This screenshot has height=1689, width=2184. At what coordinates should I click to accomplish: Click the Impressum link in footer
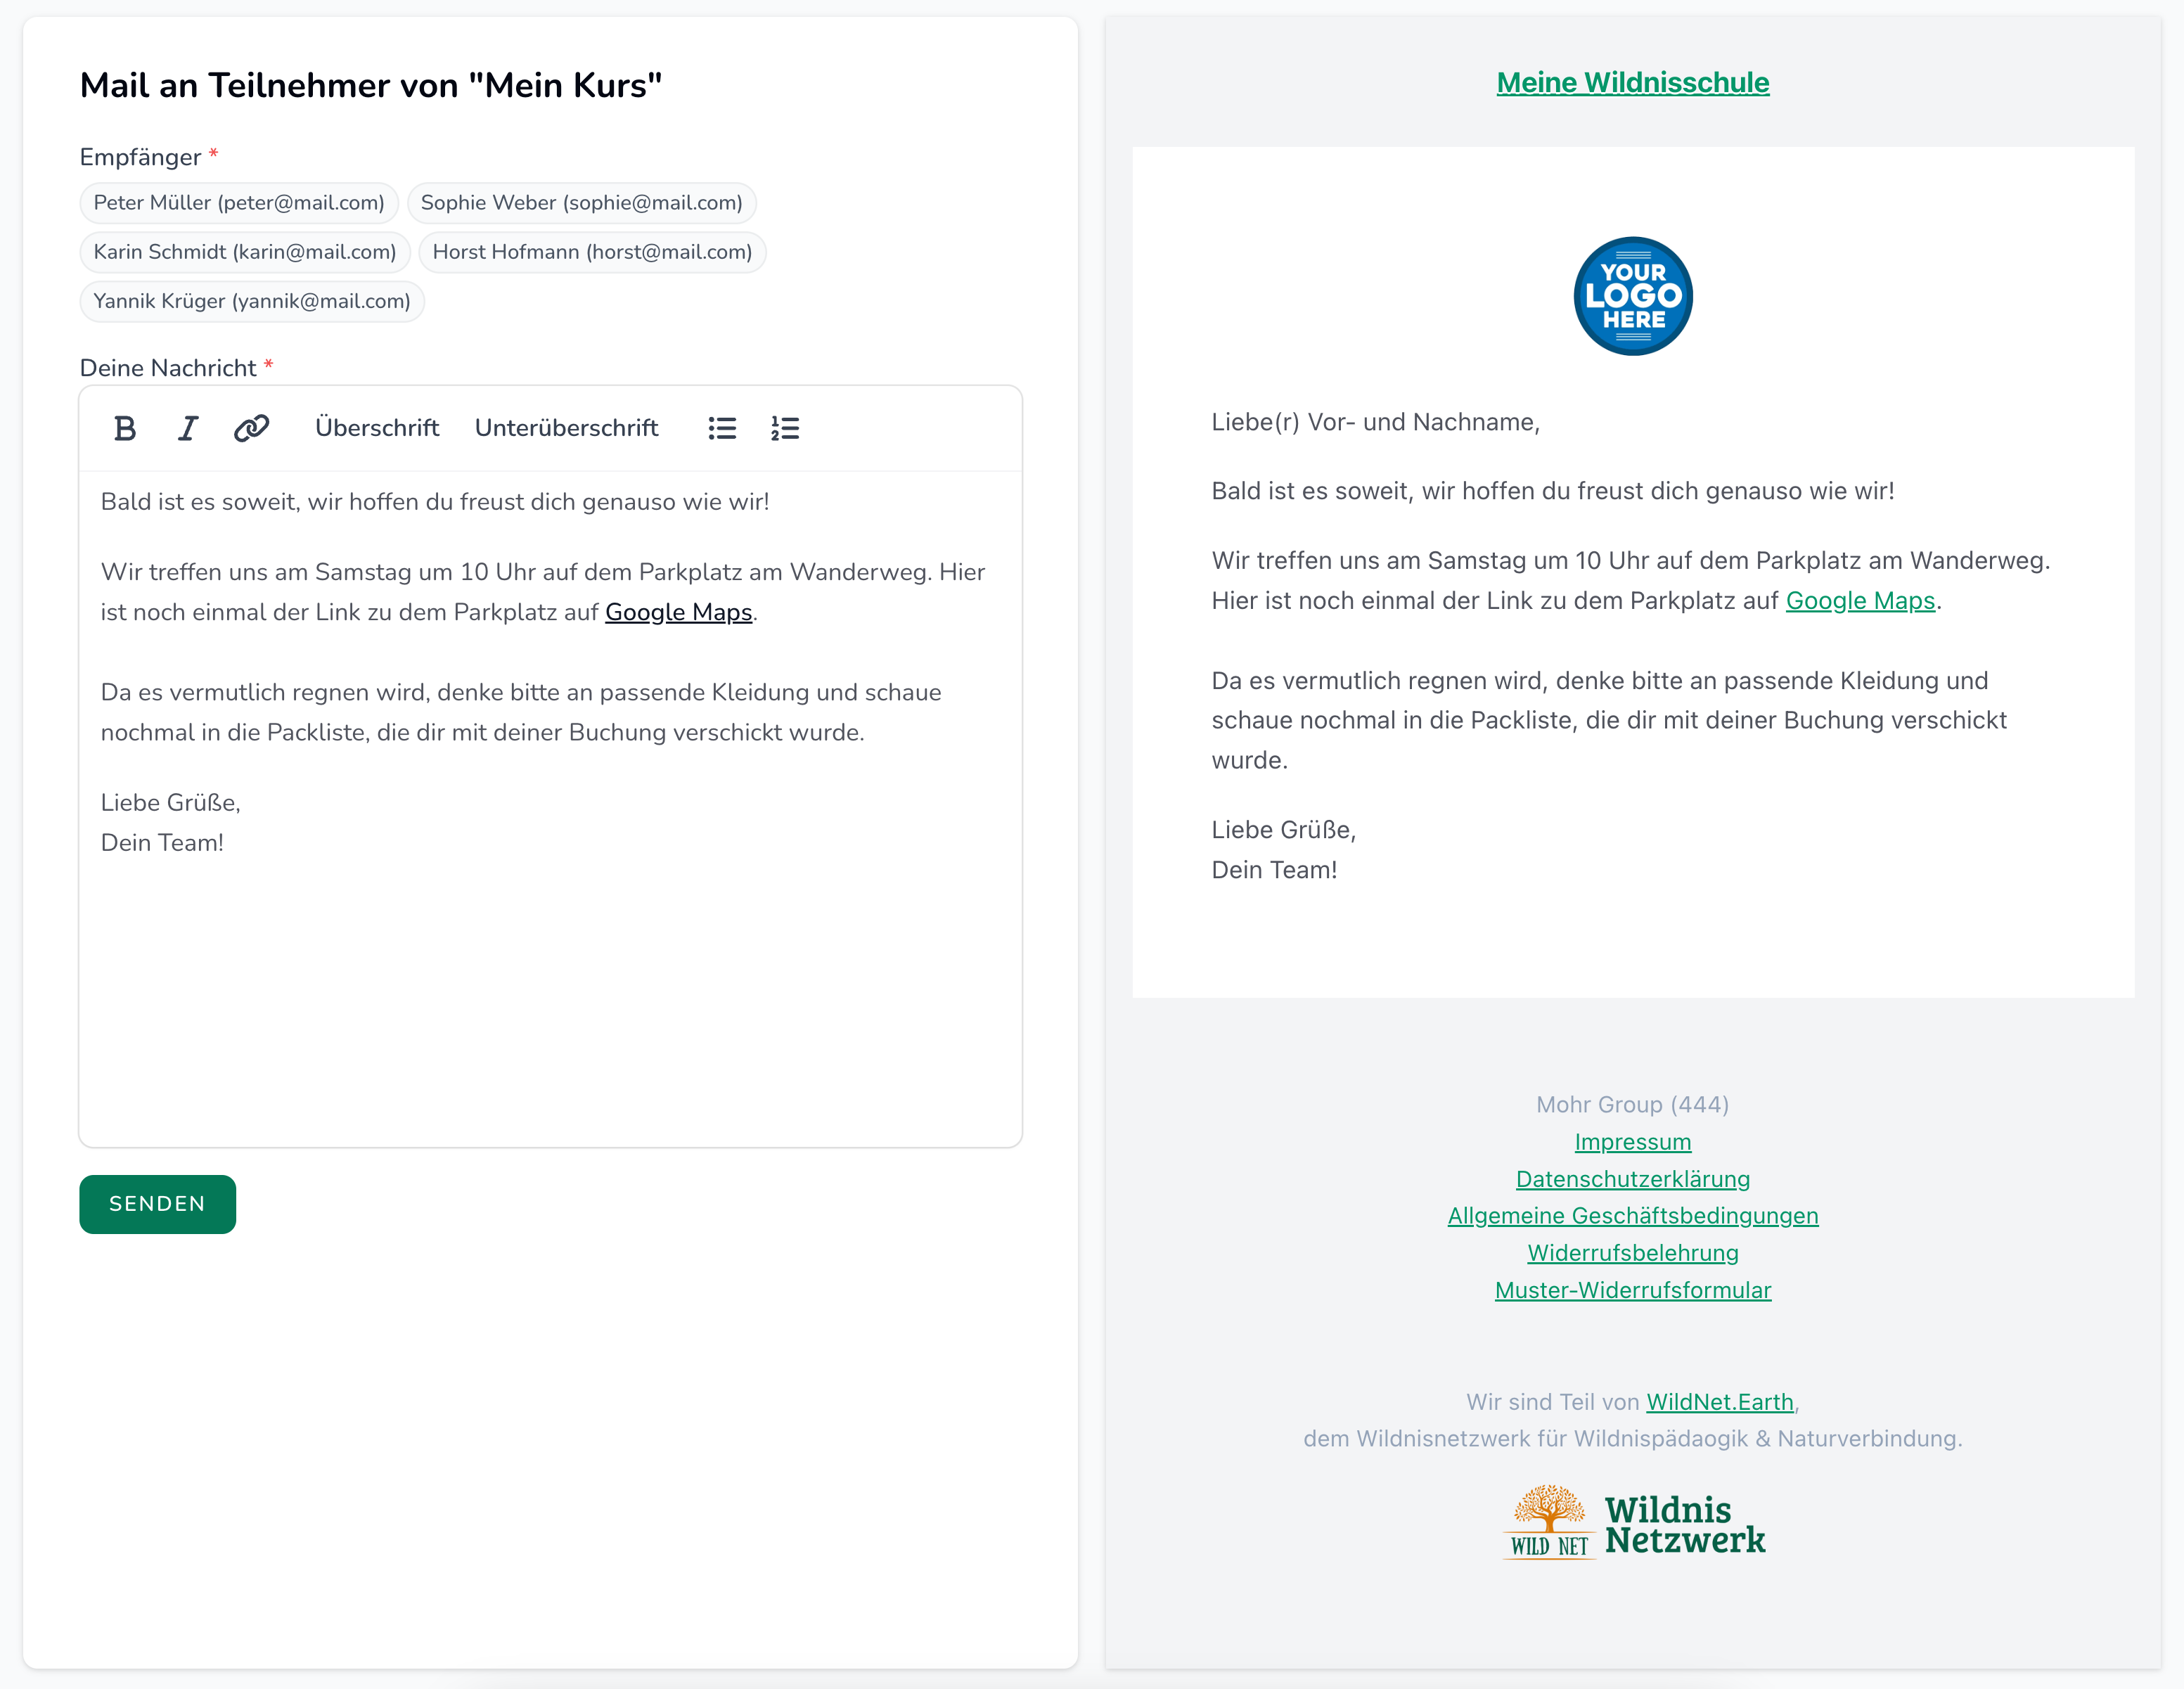(1633, 1141)
